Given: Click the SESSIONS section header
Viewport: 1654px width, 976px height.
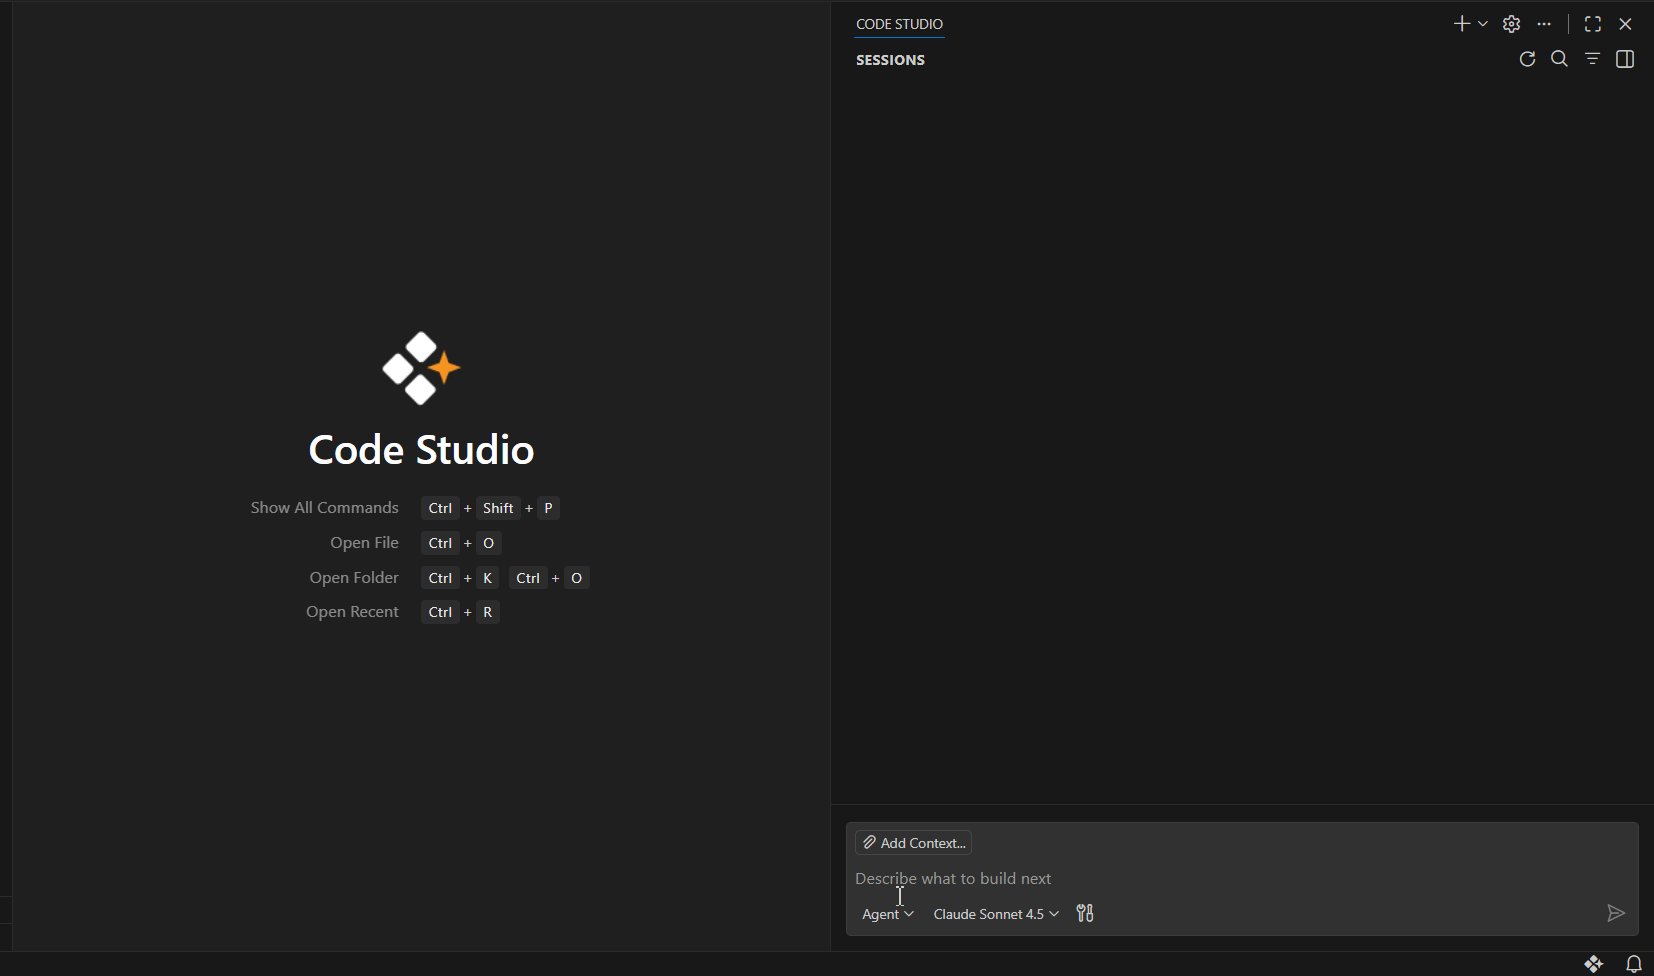Looking at the screenshot, I should tap(890, 60).
